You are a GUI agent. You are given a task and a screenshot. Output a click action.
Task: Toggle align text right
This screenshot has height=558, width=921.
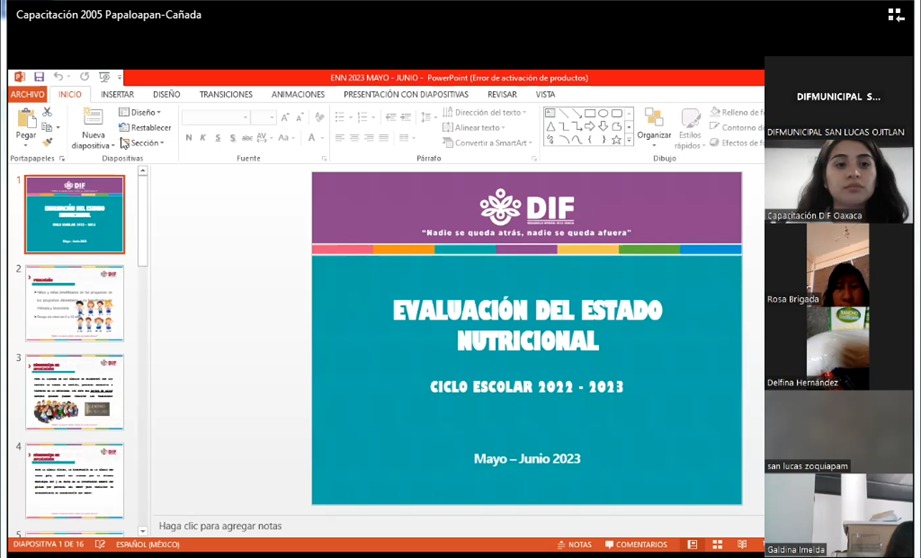click(x=369, y=138)
